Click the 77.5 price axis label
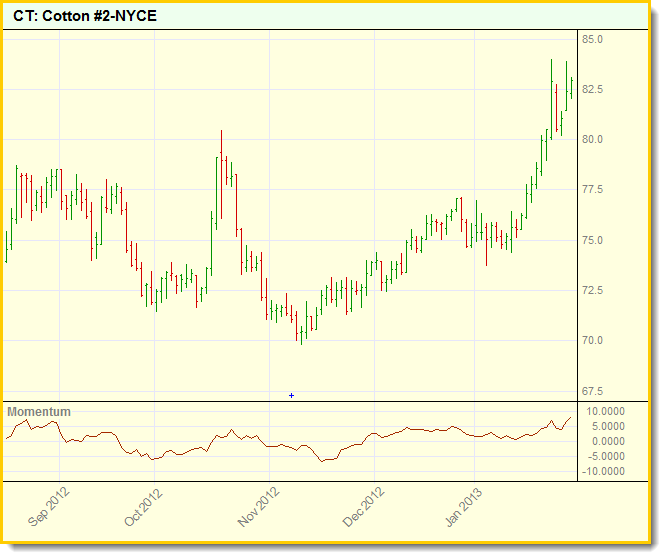Image resolution: width=666 pixels, height=559 pixels. 593,190
